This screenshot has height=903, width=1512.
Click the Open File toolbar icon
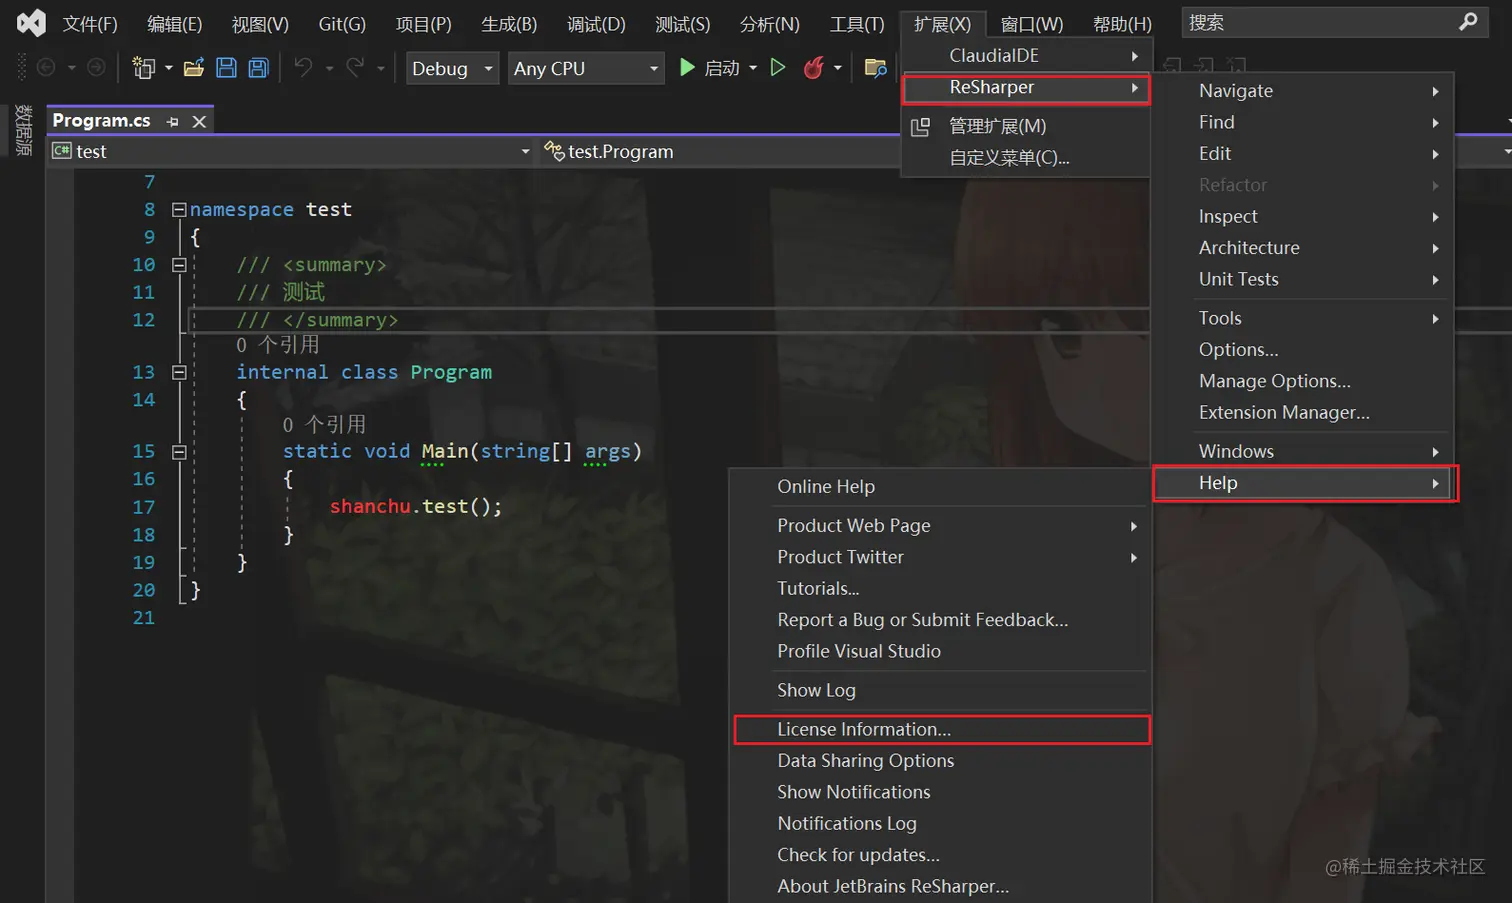point(194,67)
